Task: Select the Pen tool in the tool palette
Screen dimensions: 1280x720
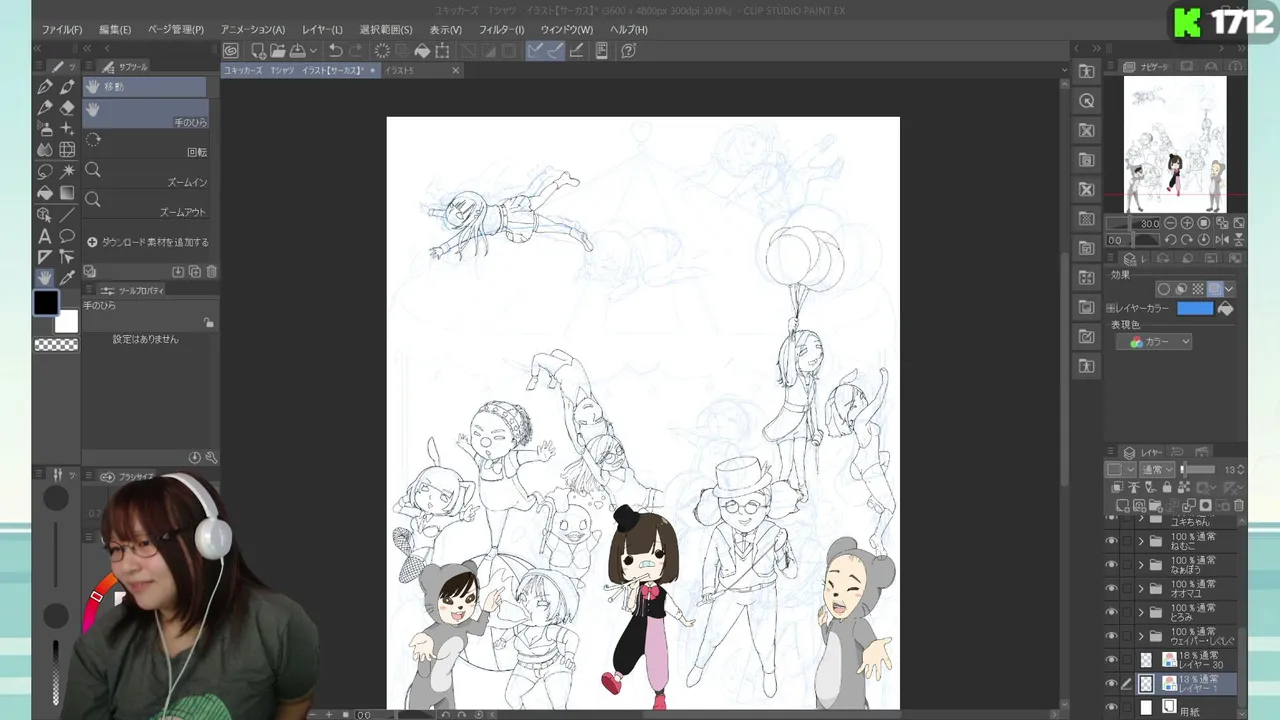Action: pos(45,87)
